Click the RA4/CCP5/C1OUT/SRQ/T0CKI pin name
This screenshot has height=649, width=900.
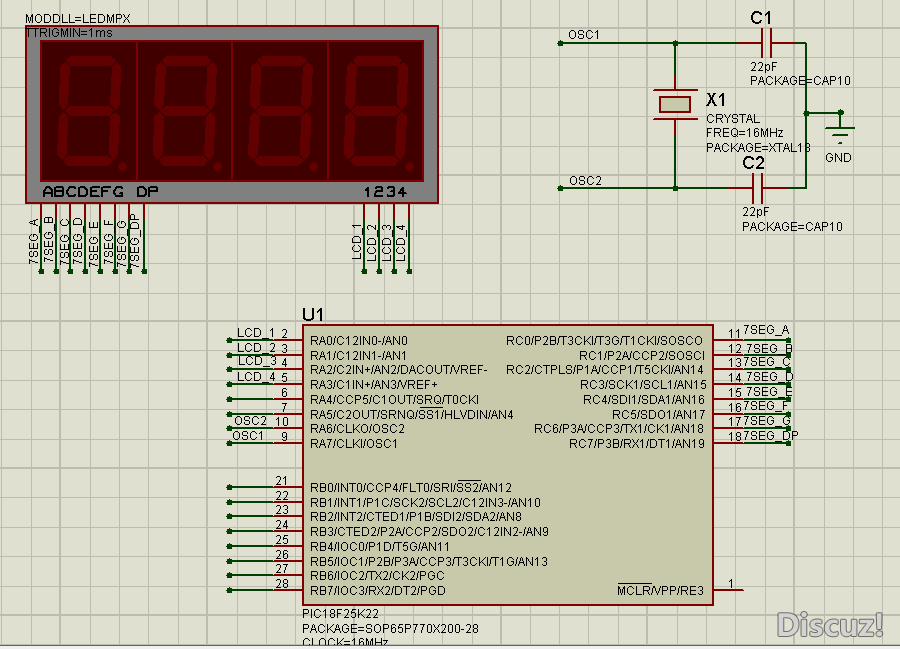[x=394, y=400]
